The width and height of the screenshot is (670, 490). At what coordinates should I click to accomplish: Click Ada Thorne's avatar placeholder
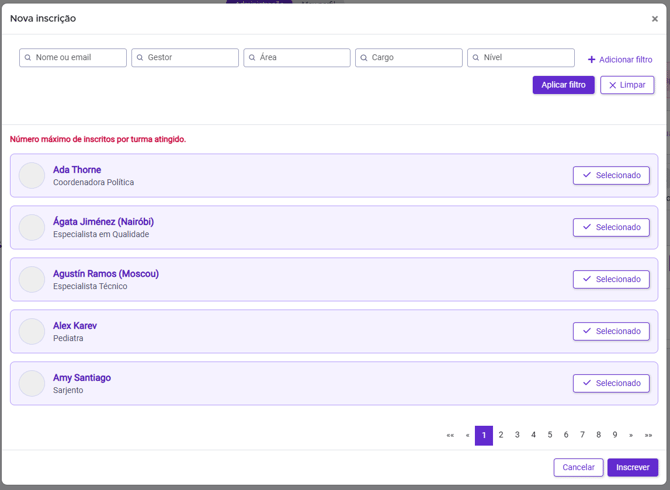32,176
